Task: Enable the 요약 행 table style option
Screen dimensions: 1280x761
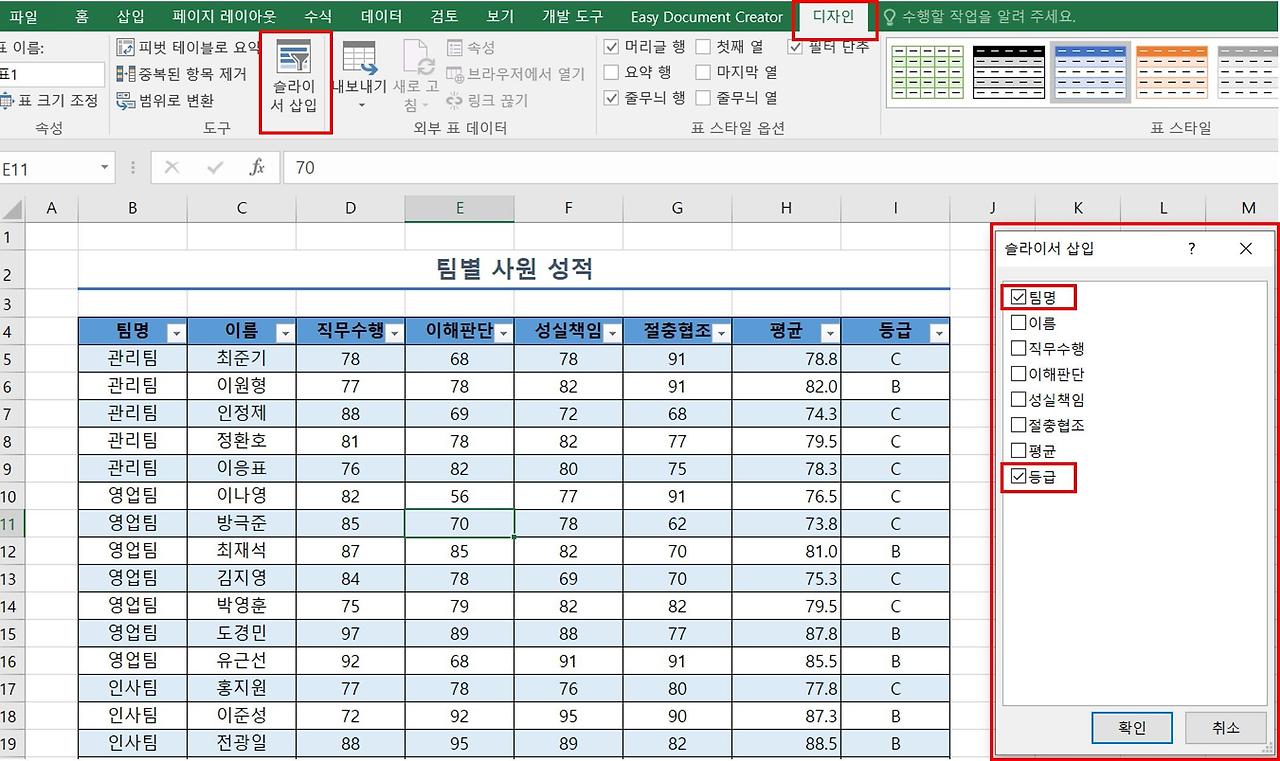Action: [613, 72]
